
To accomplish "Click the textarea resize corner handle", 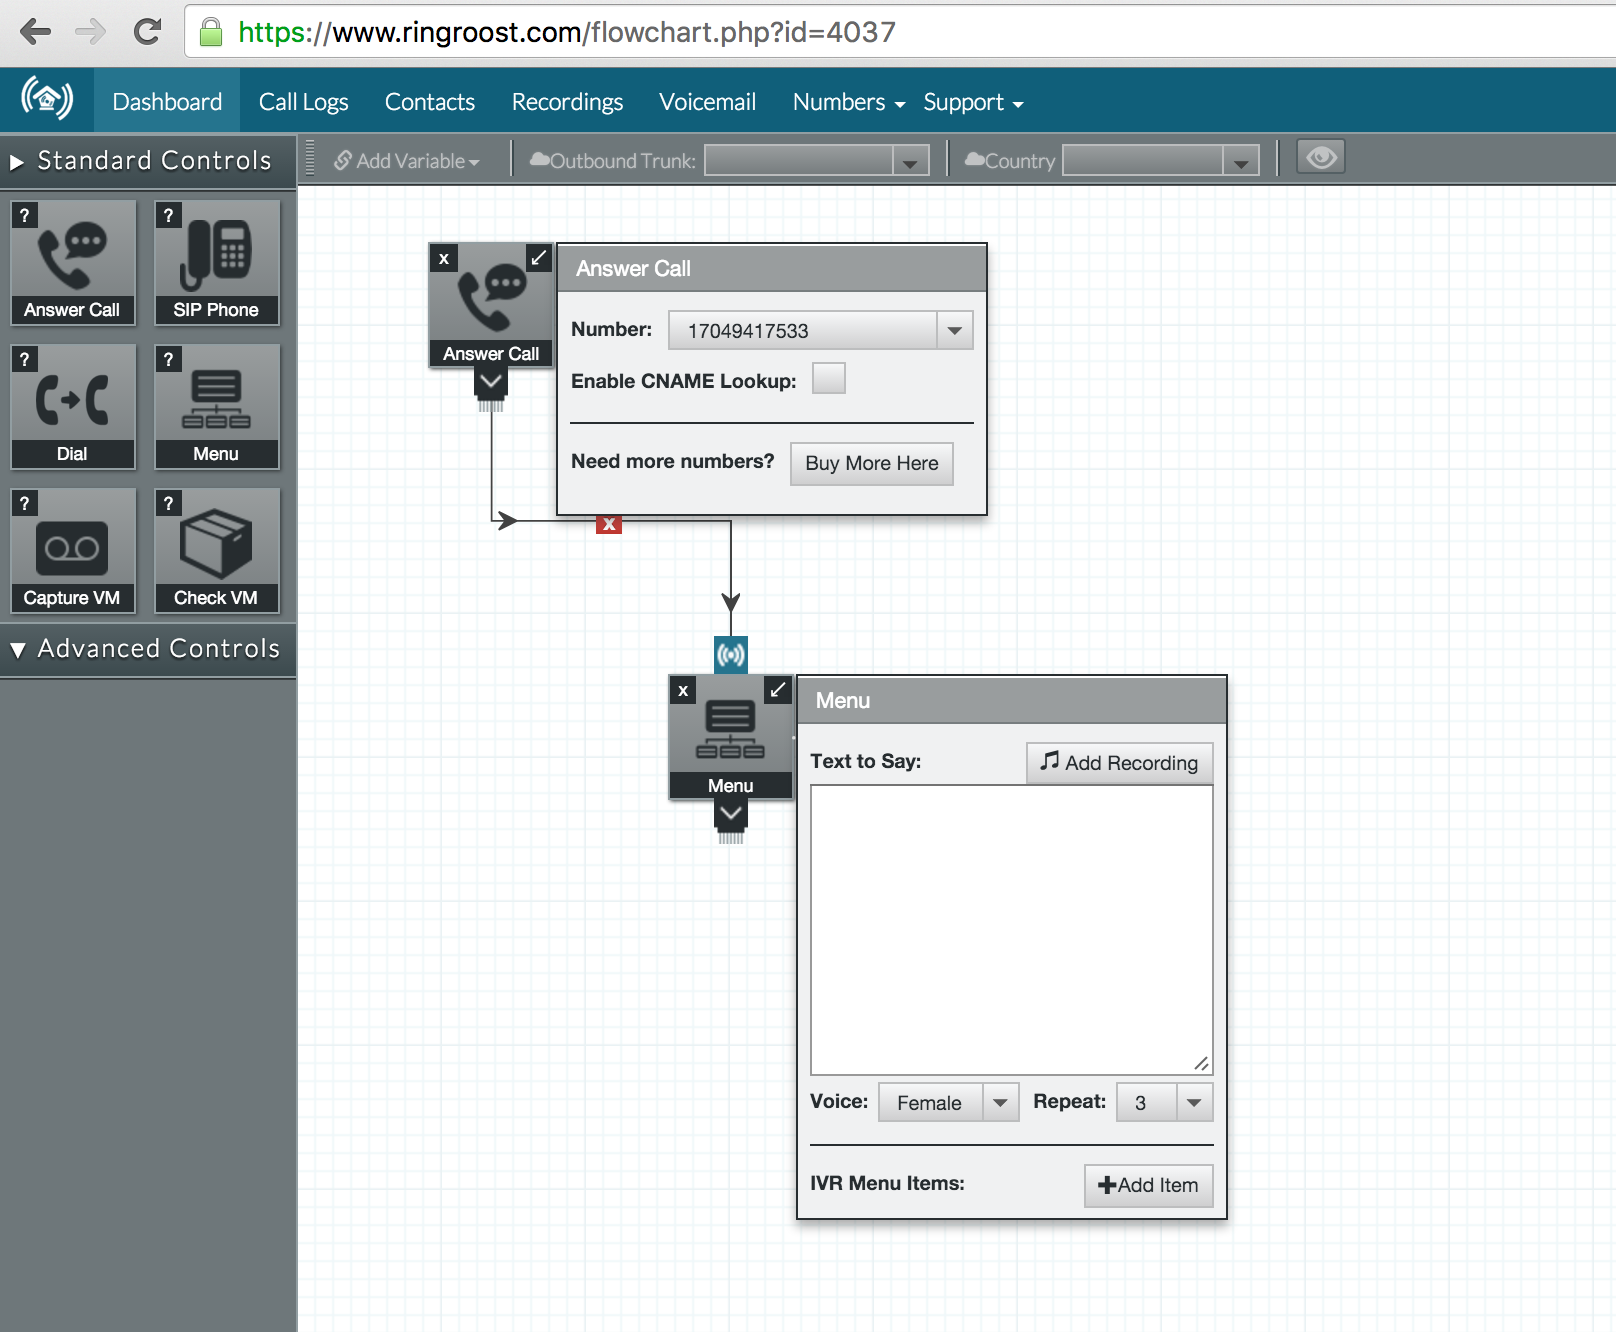I will coord(1201,1063).
